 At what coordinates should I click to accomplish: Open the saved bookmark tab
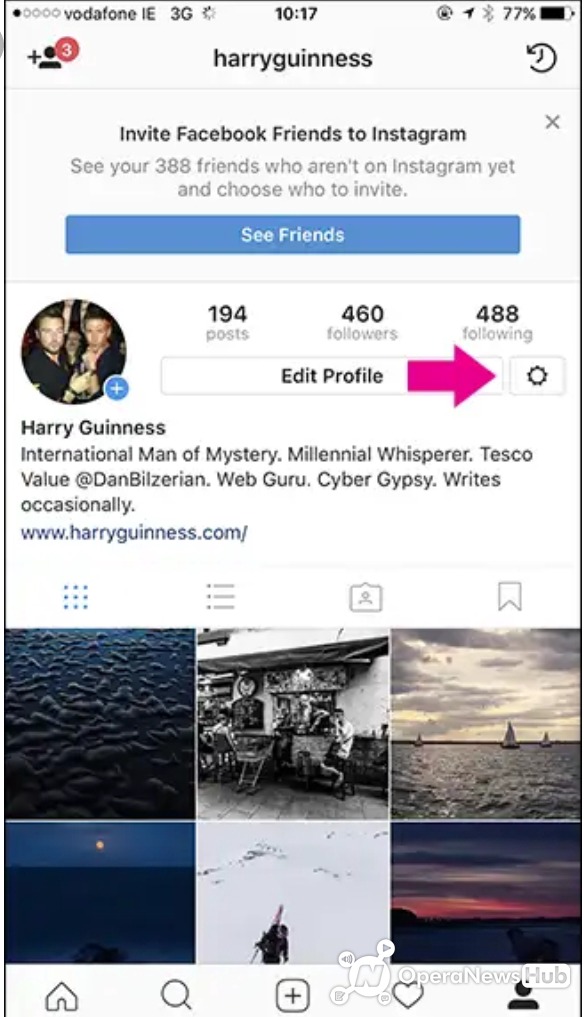510,596
